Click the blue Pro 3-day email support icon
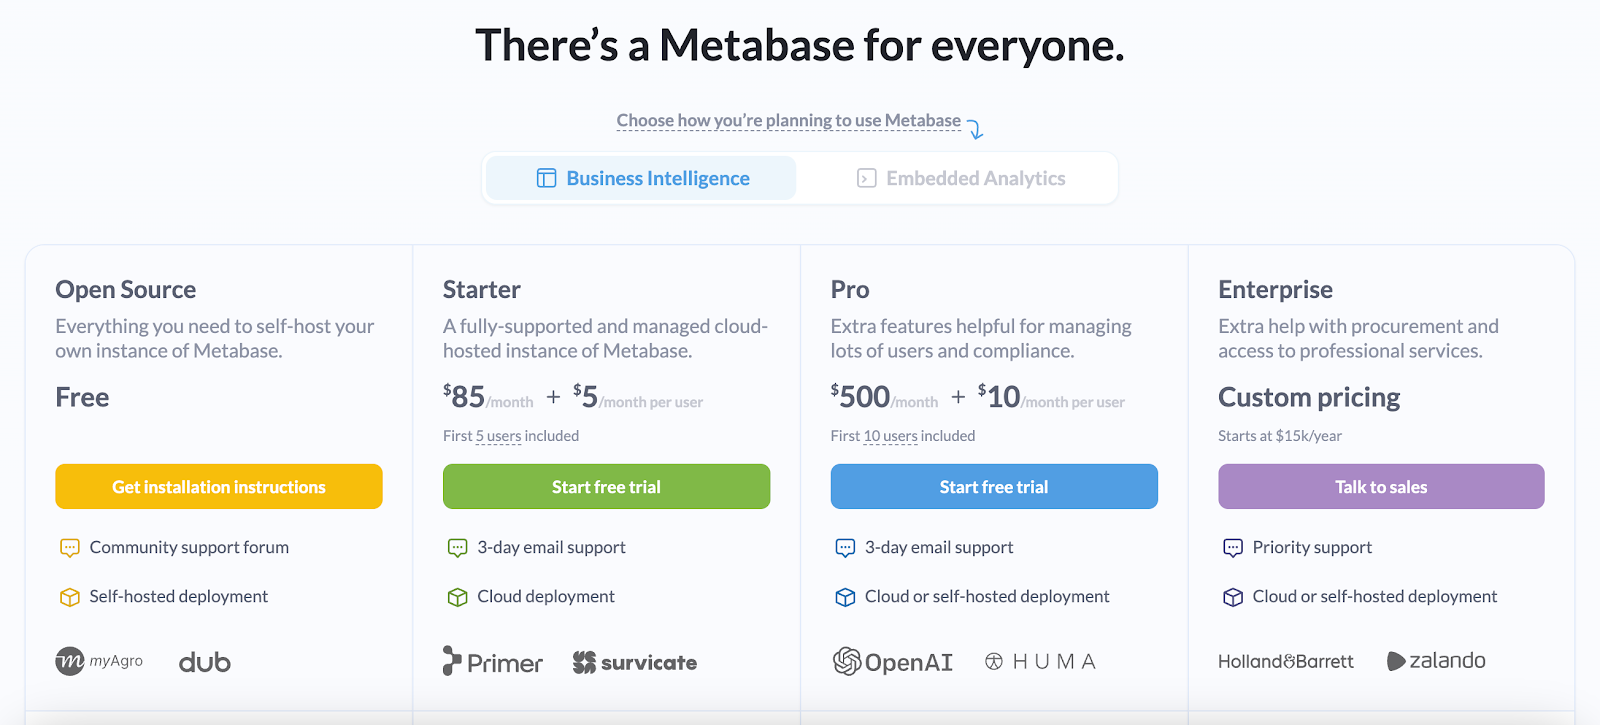Image resolution: width=1600 pixels, height=725 pixels. tap(845, 548)
